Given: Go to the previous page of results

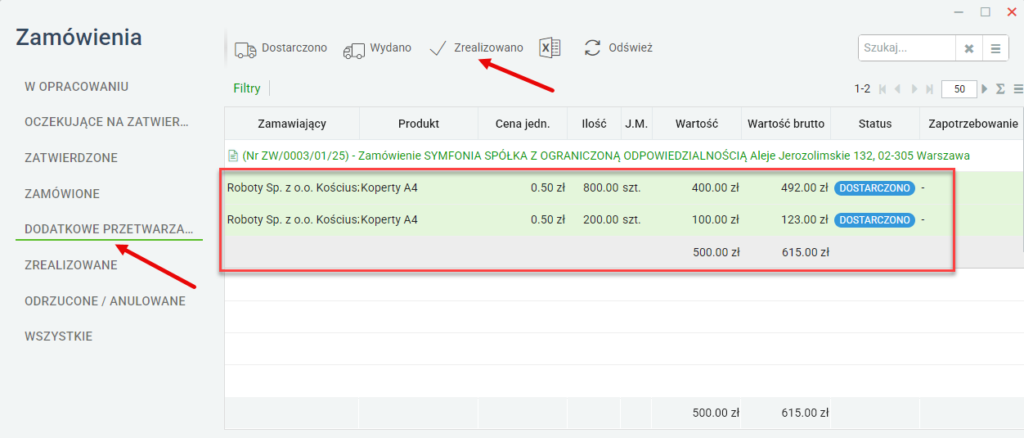Looking at the screenshot, I should coord(899,89).
